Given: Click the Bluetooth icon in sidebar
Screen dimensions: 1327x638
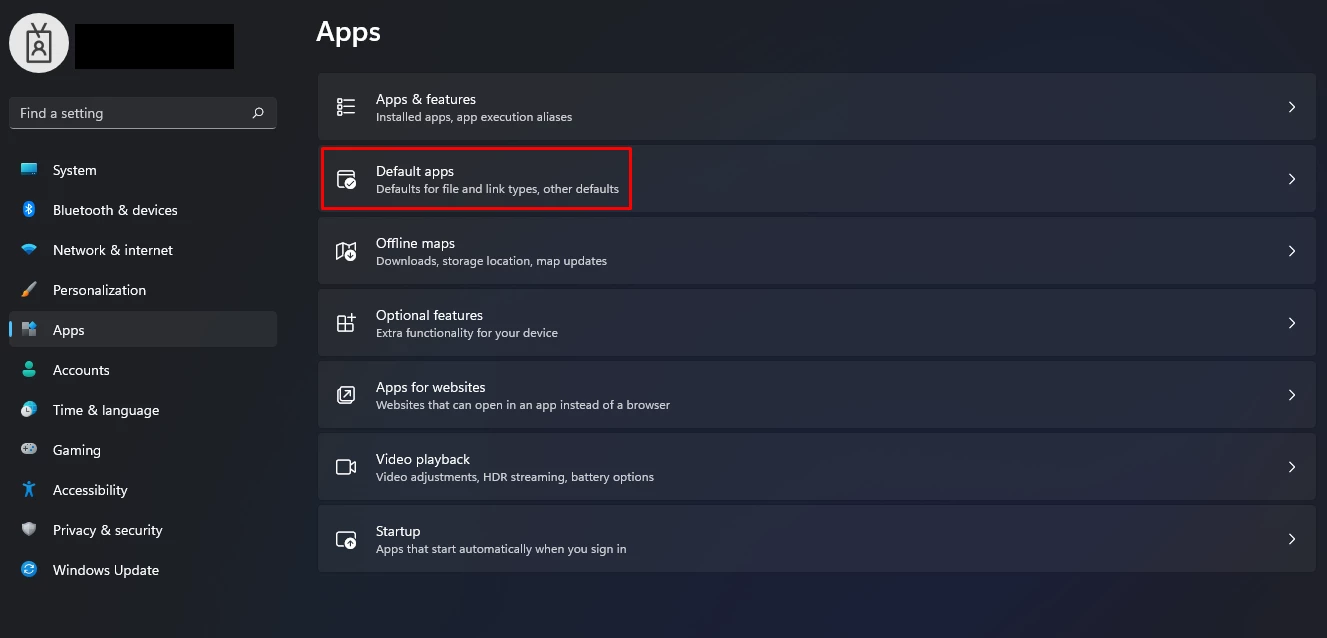Looking at the screenshot, I should click(29, 210).
